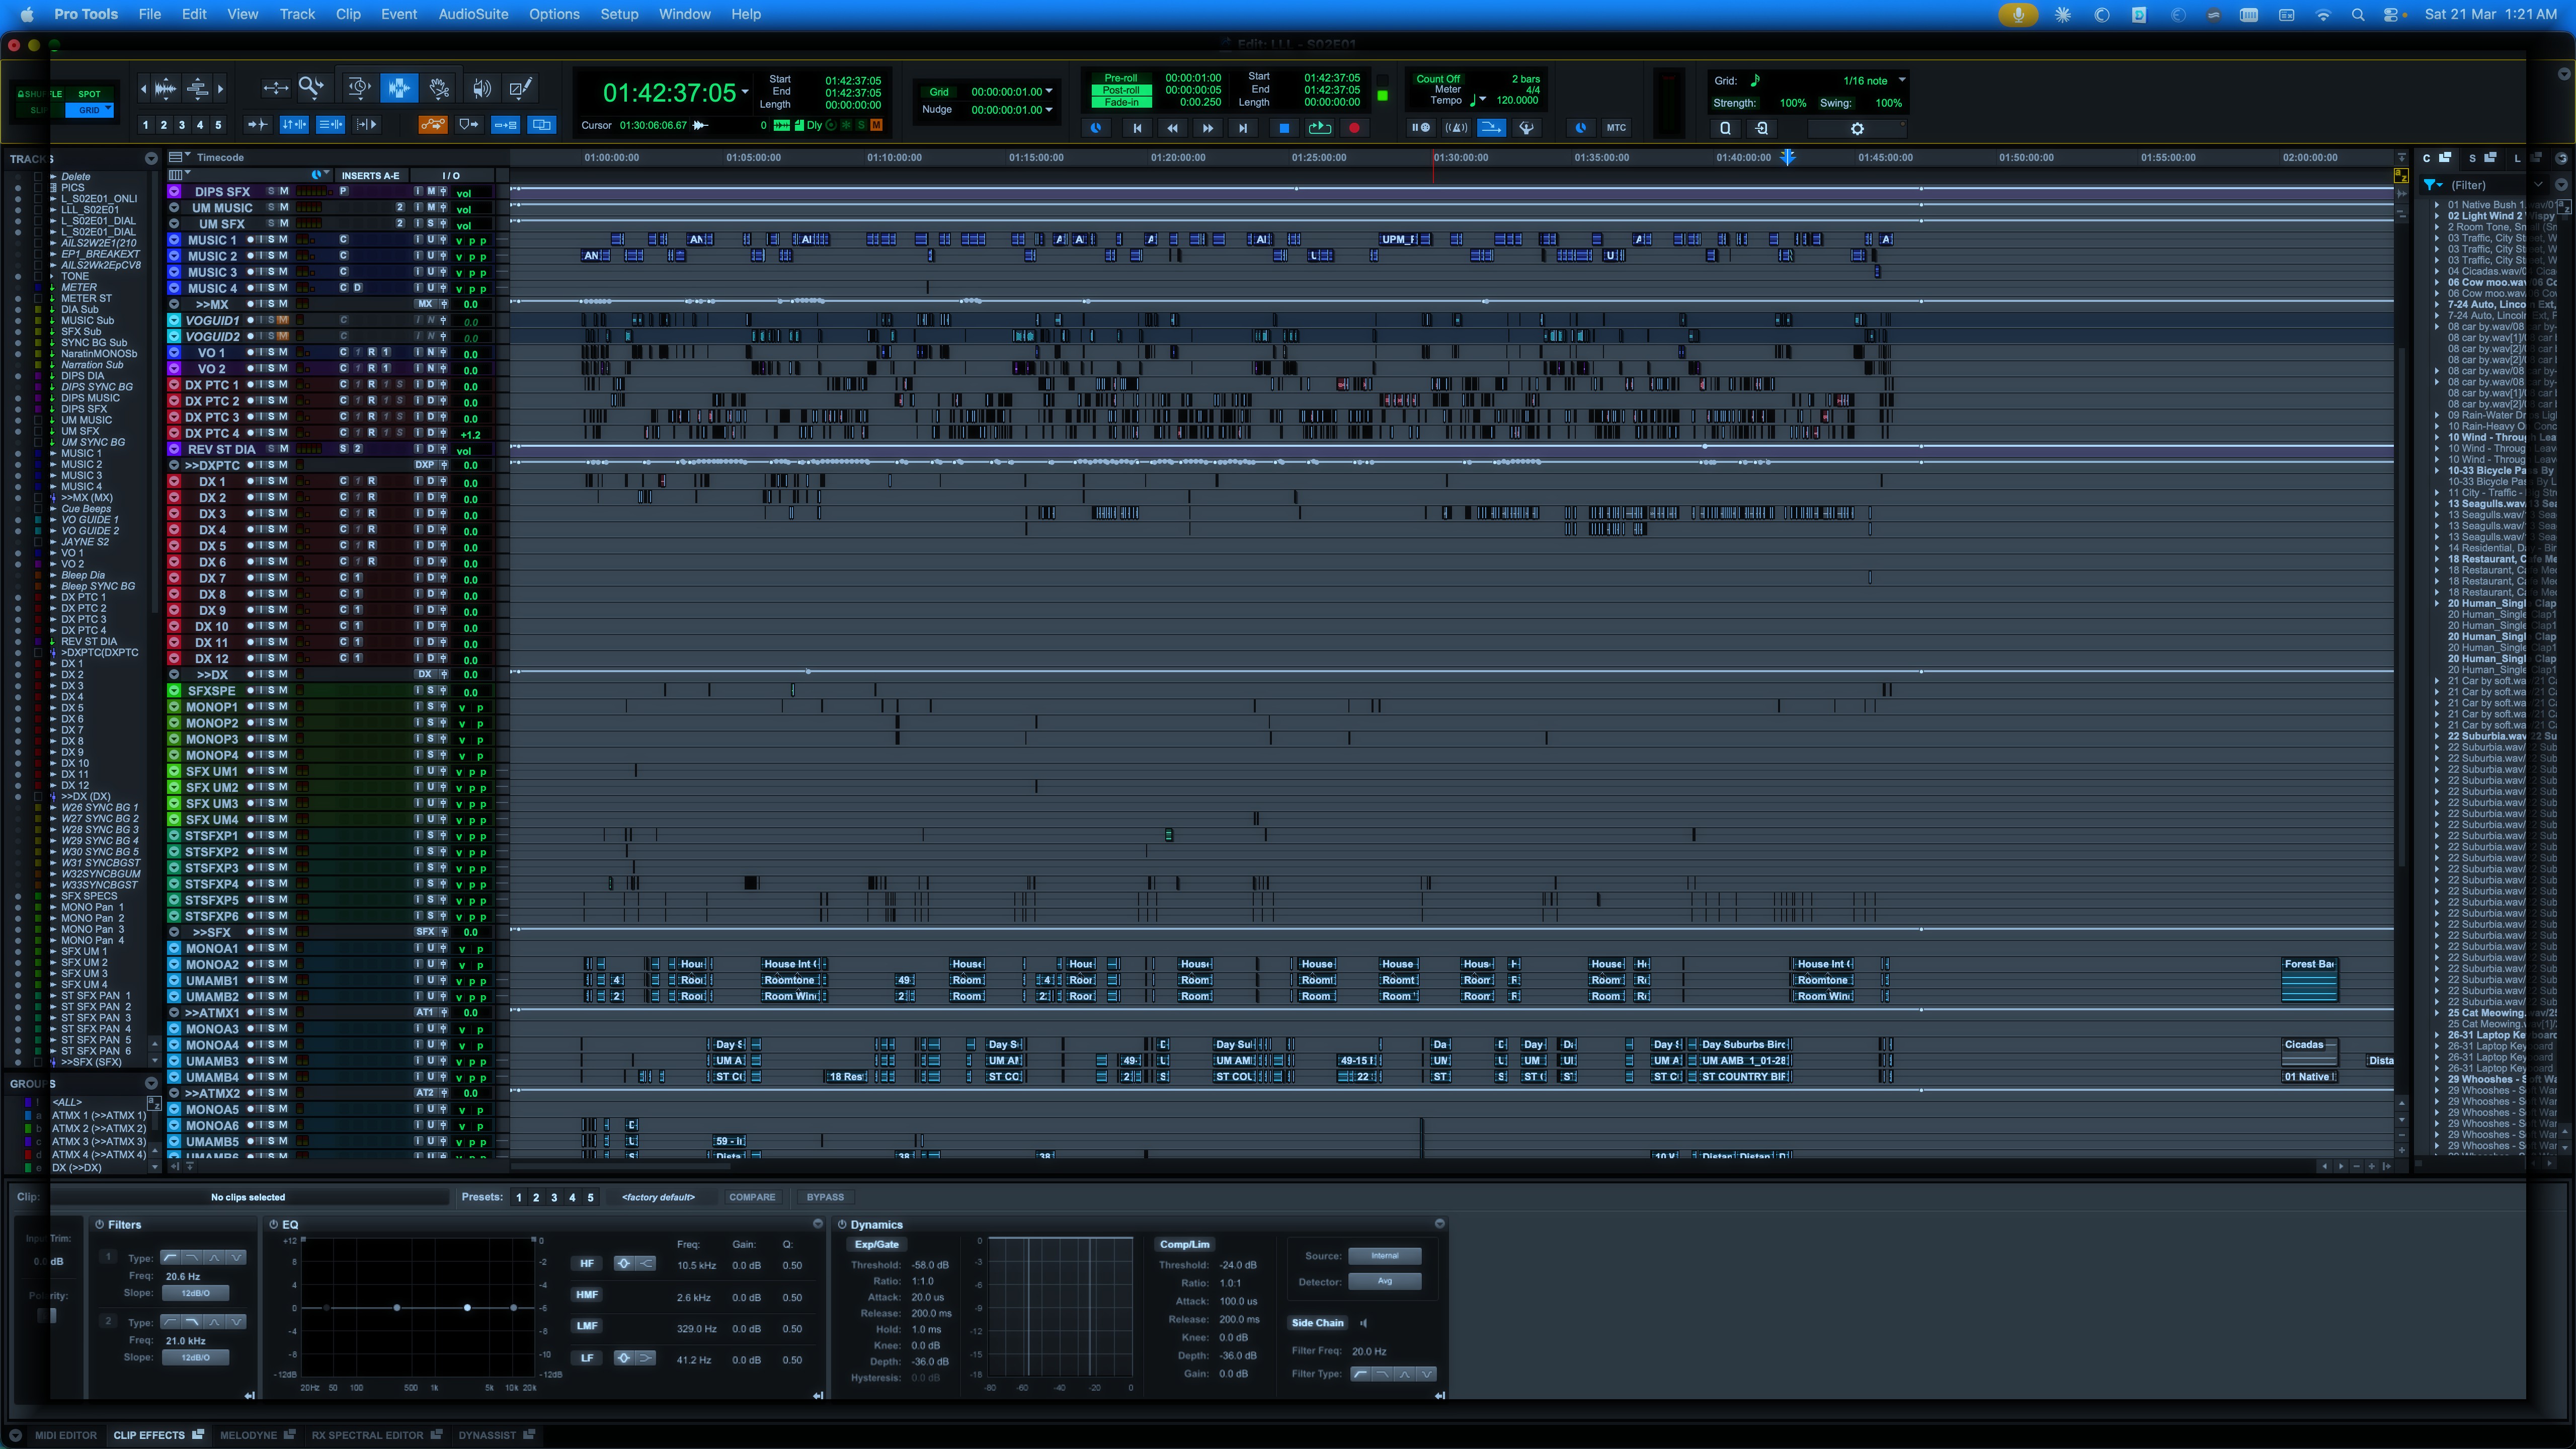Open the AudioSuite menu
Viewport: 2576px width, 1449px height.
pos(473,15)
